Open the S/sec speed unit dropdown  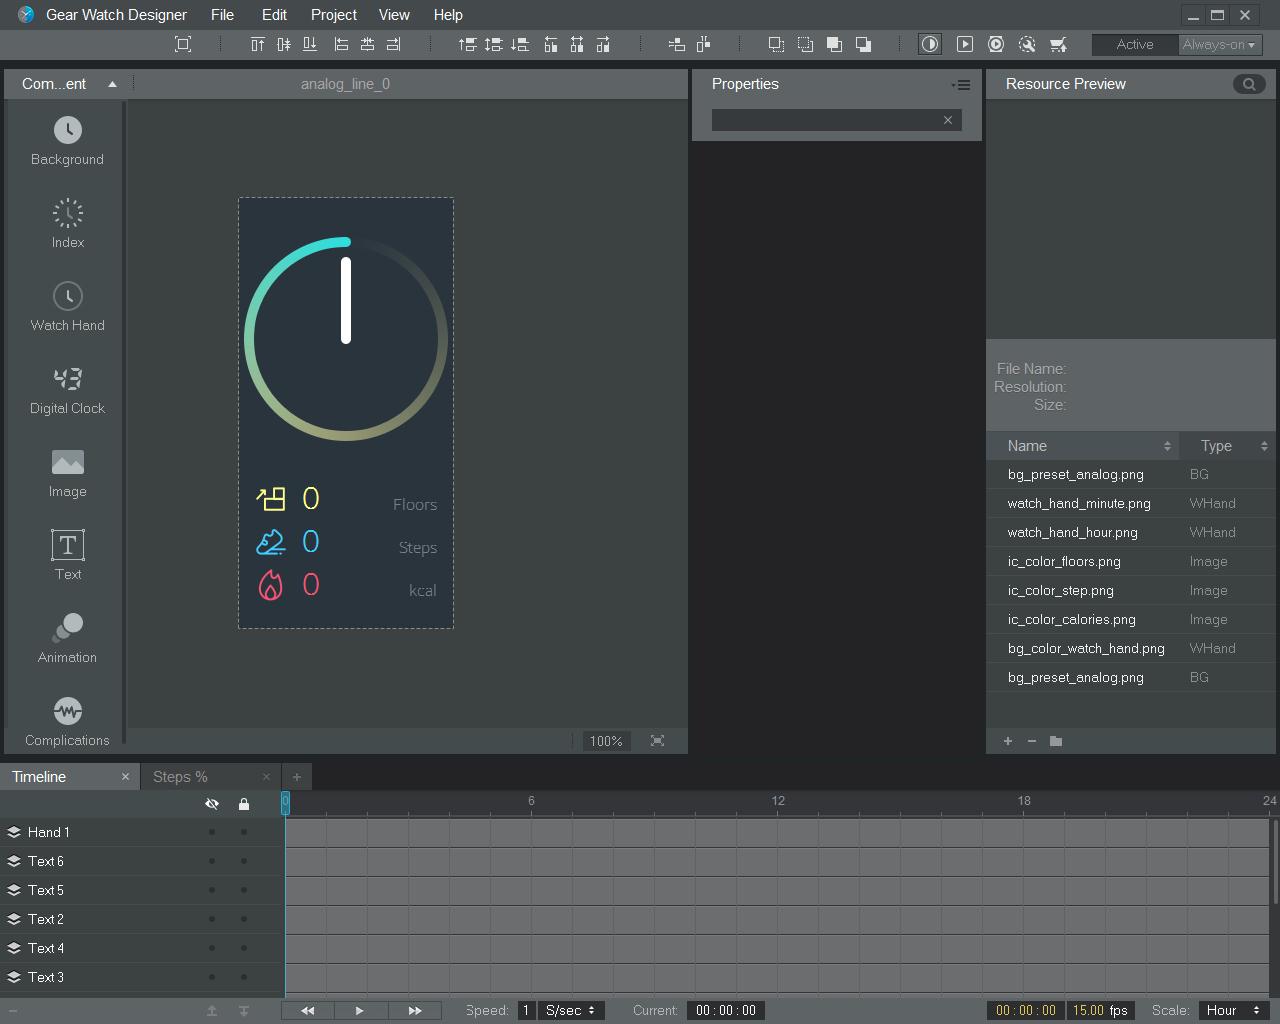point(571,1010)
